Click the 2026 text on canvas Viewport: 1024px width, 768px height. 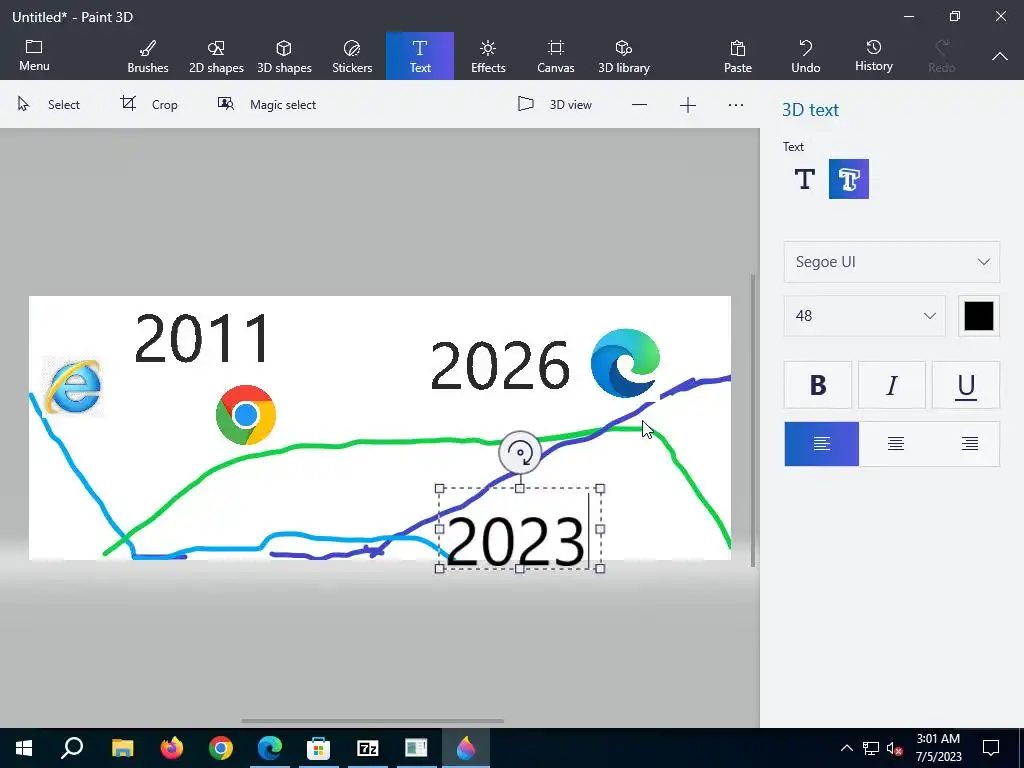click(500, 365)
